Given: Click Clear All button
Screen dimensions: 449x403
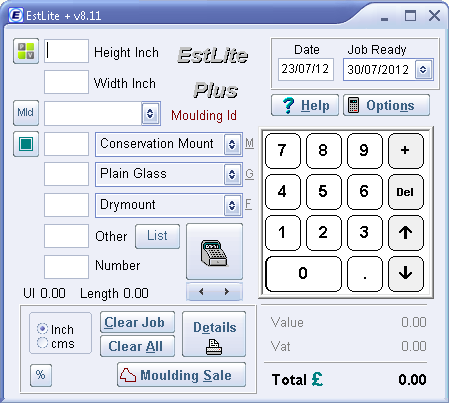Looking at the screenshot, I should 137,346.
